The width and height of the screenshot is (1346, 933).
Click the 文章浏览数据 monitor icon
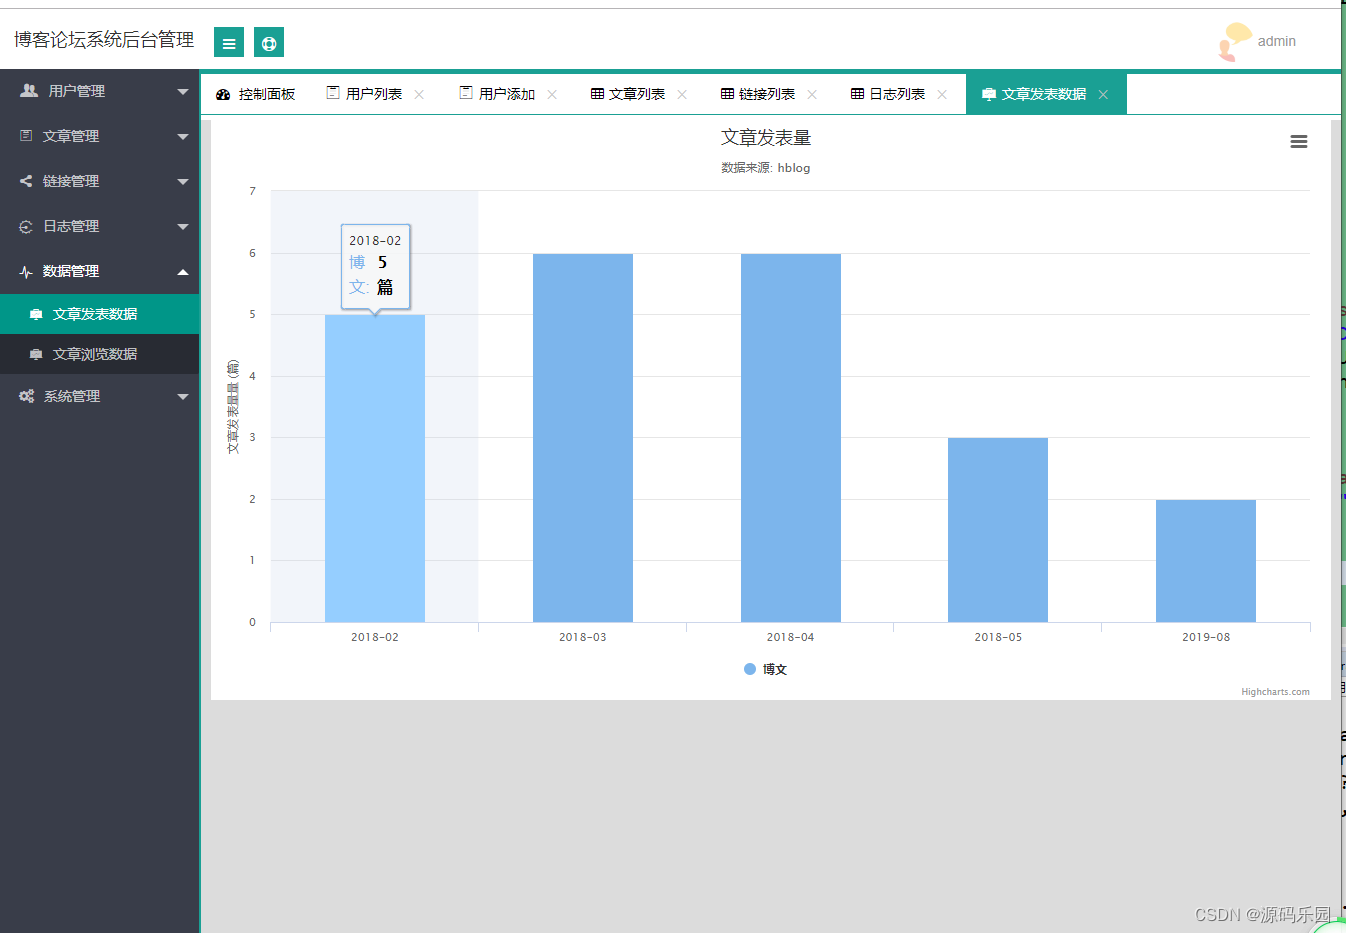click(x=34, y=354)
